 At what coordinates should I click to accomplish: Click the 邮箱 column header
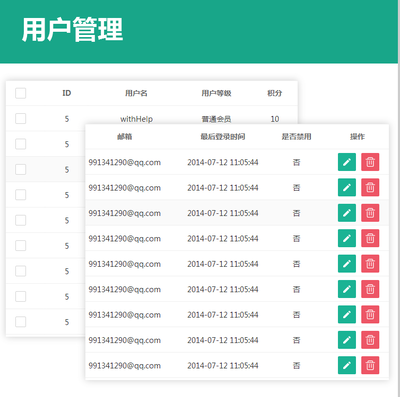(125, 137)
